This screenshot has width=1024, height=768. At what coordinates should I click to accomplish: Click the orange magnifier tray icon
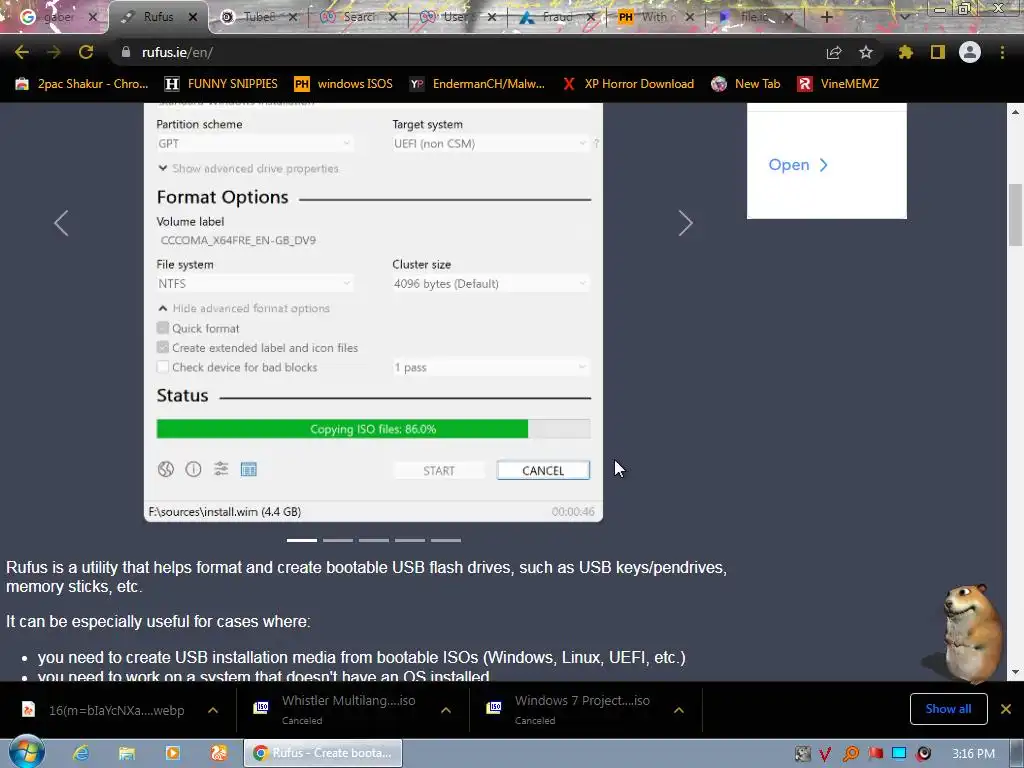pos(850,754)
